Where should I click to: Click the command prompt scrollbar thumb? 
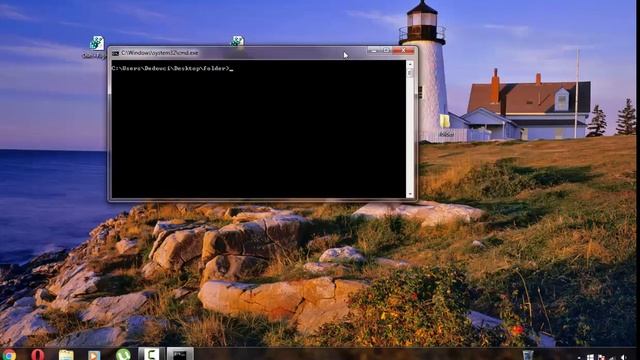410,73
